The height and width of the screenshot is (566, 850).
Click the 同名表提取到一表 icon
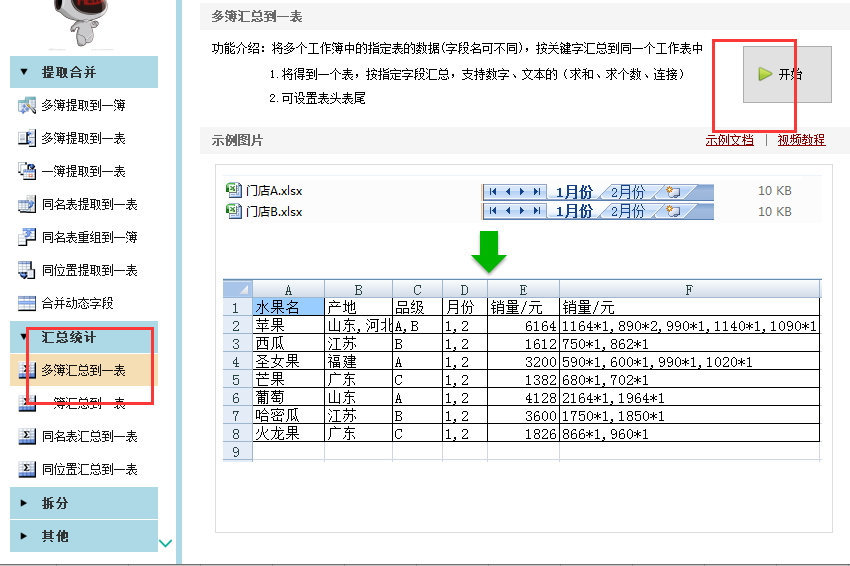[27, 204]
